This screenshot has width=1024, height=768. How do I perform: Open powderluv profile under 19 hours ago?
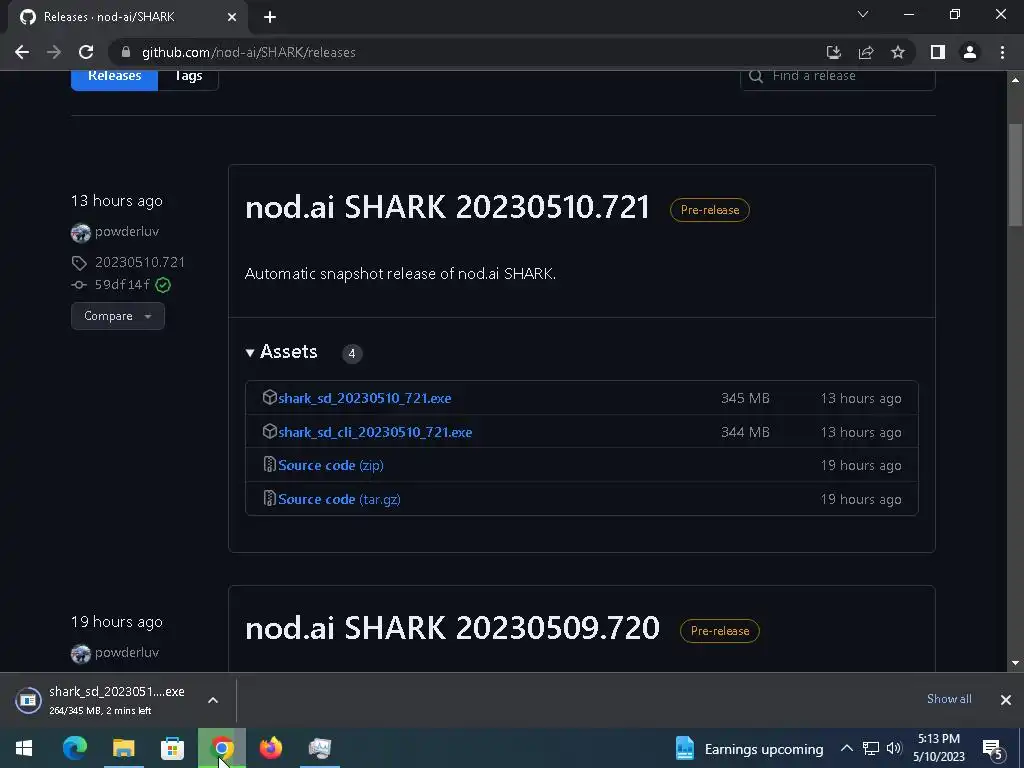point(127,652)
